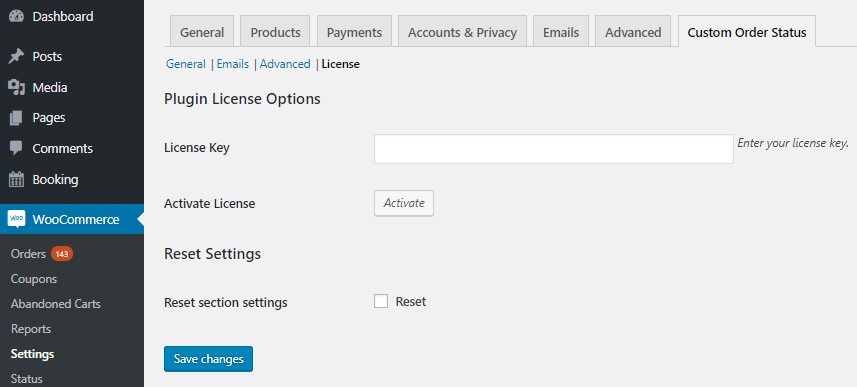Switch to the General settings tab
Image resolution: width=857 pixels, height=387 pixels.
[202, 32]
